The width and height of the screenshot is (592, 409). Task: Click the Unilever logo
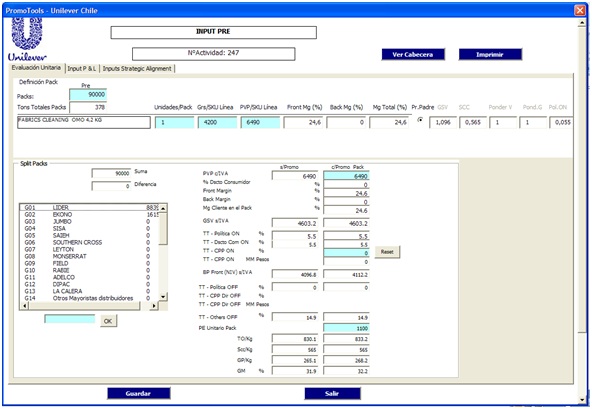(27, 40)
